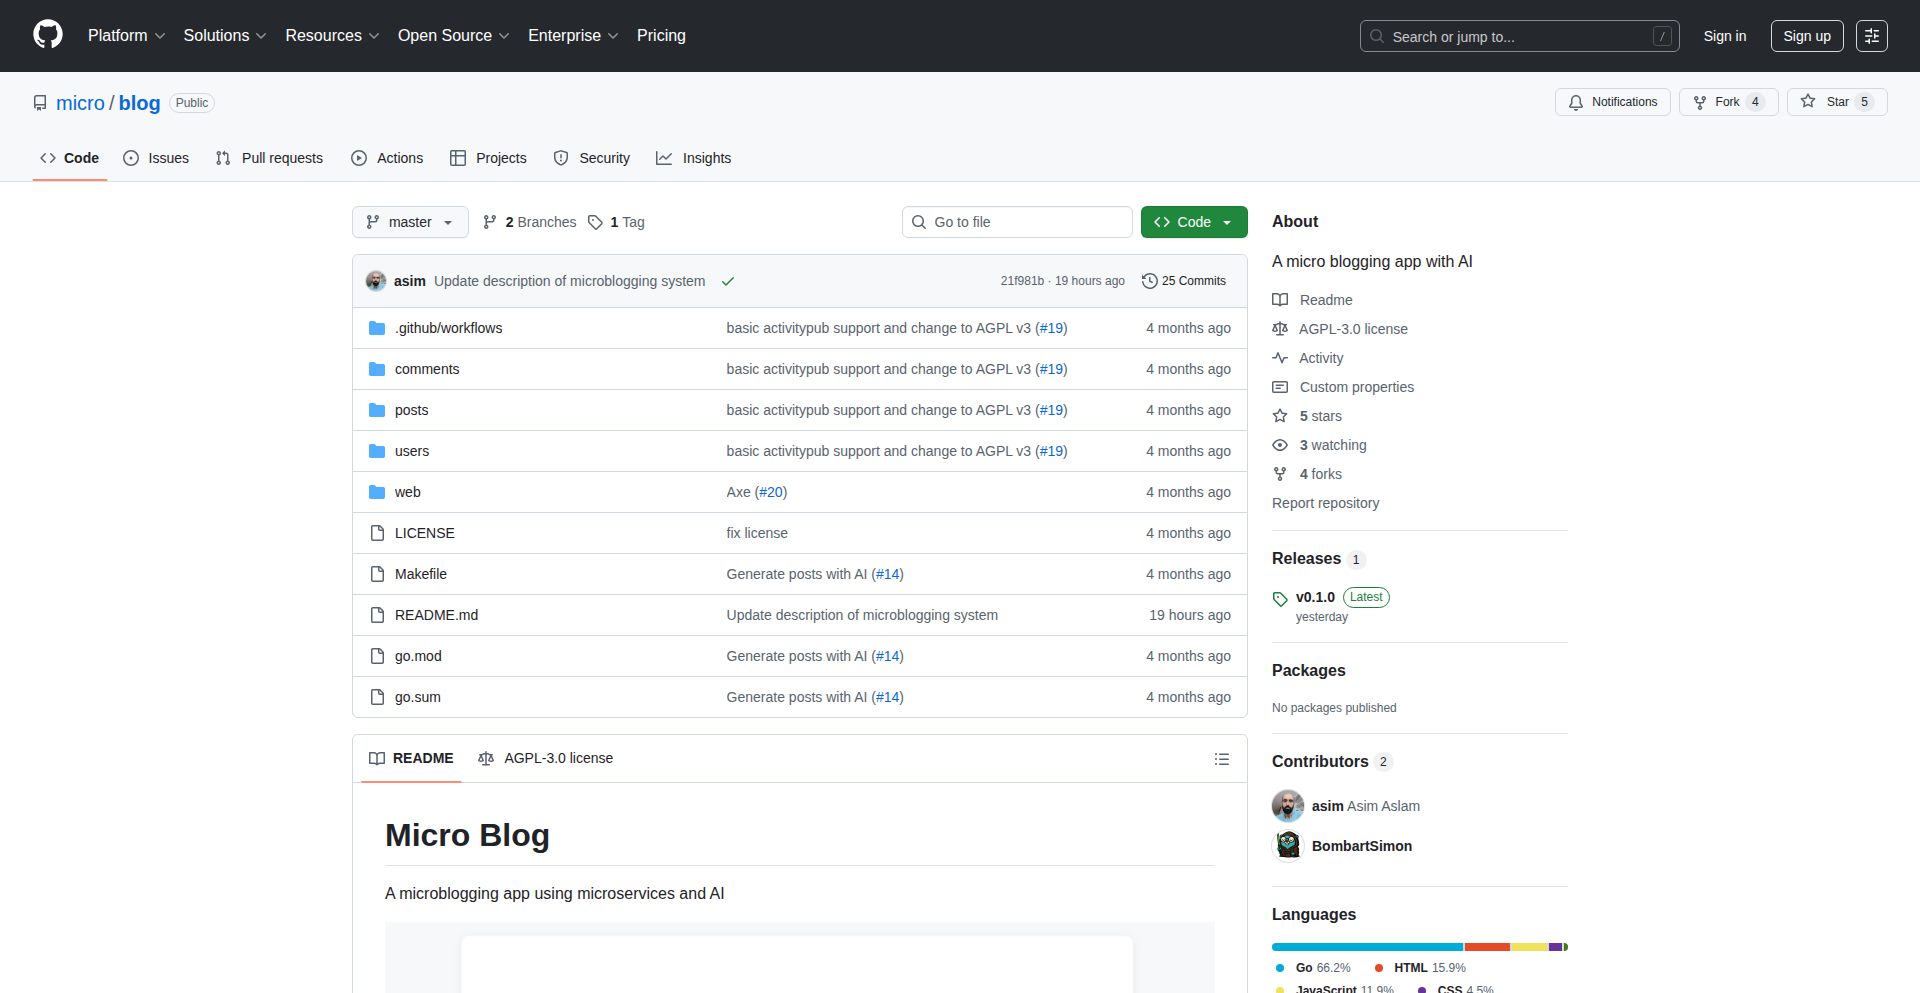Expand the green Code dropdown
The width and height of the screenshot is (1920, 993).
1193,222
